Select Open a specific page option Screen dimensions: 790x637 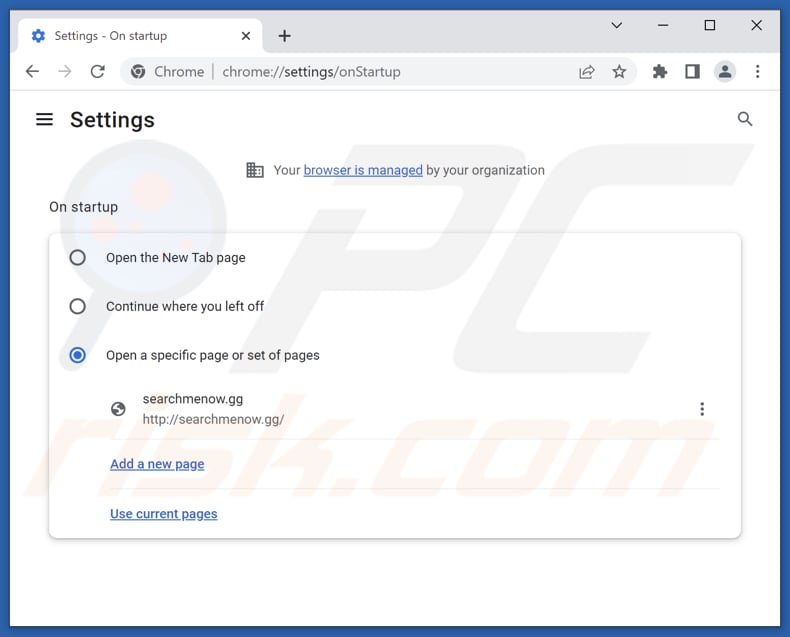[78, 355]
